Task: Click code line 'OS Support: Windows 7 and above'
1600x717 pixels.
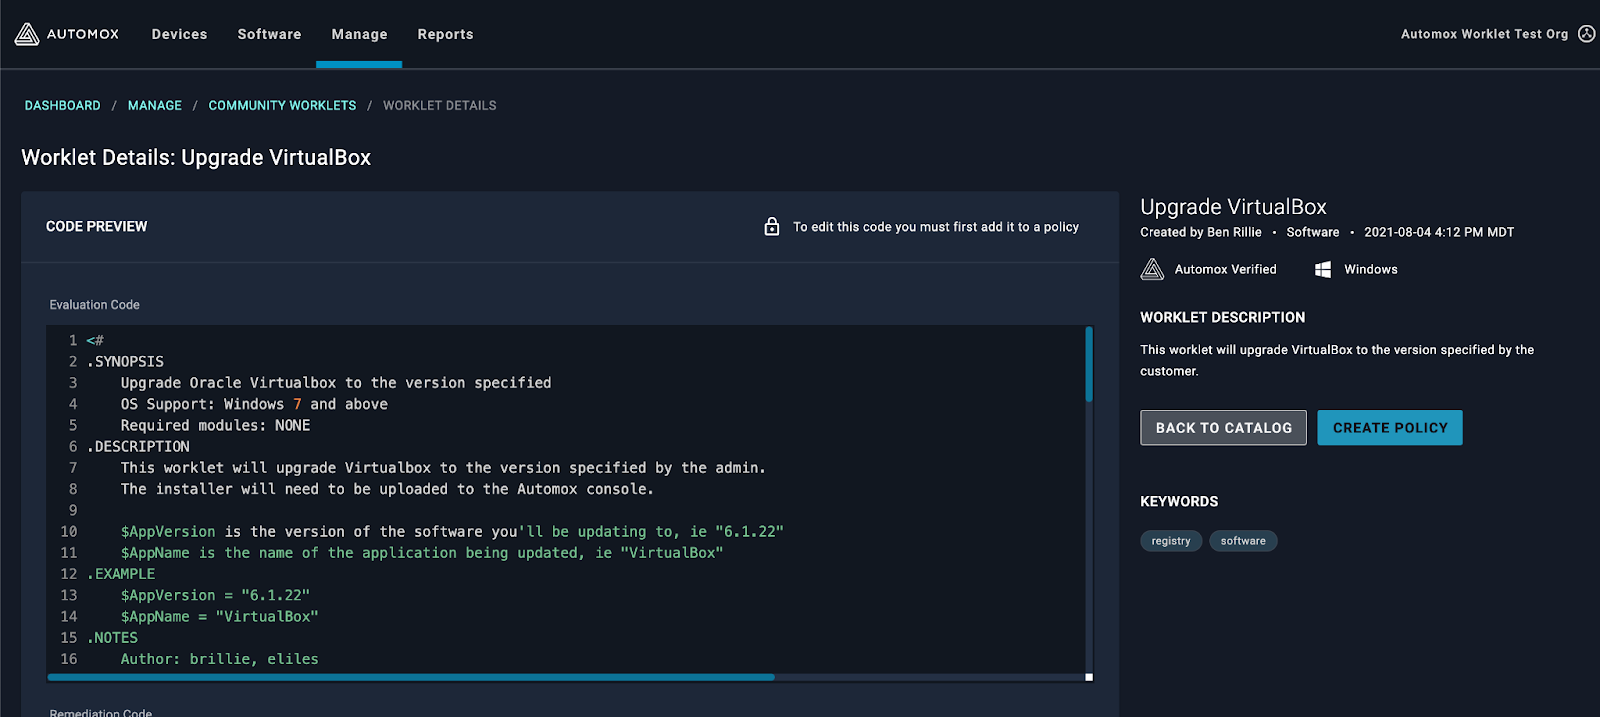Action: point(254,405)
